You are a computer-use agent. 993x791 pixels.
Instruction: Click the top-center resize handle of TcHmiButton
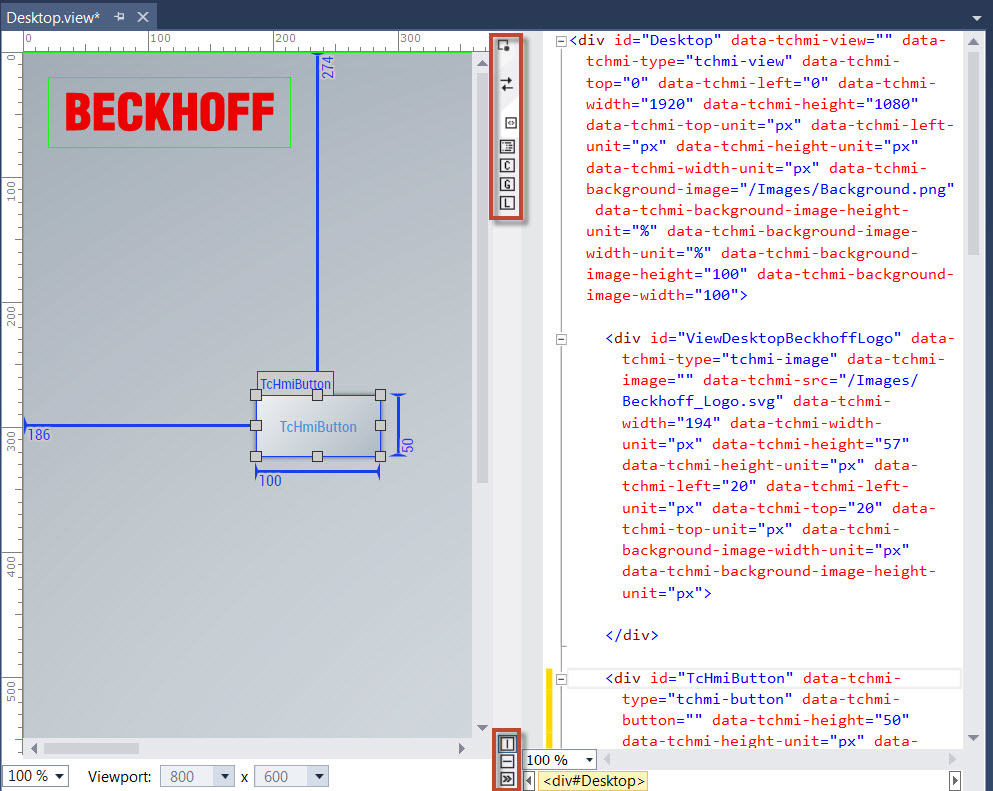tap(318, 395)
